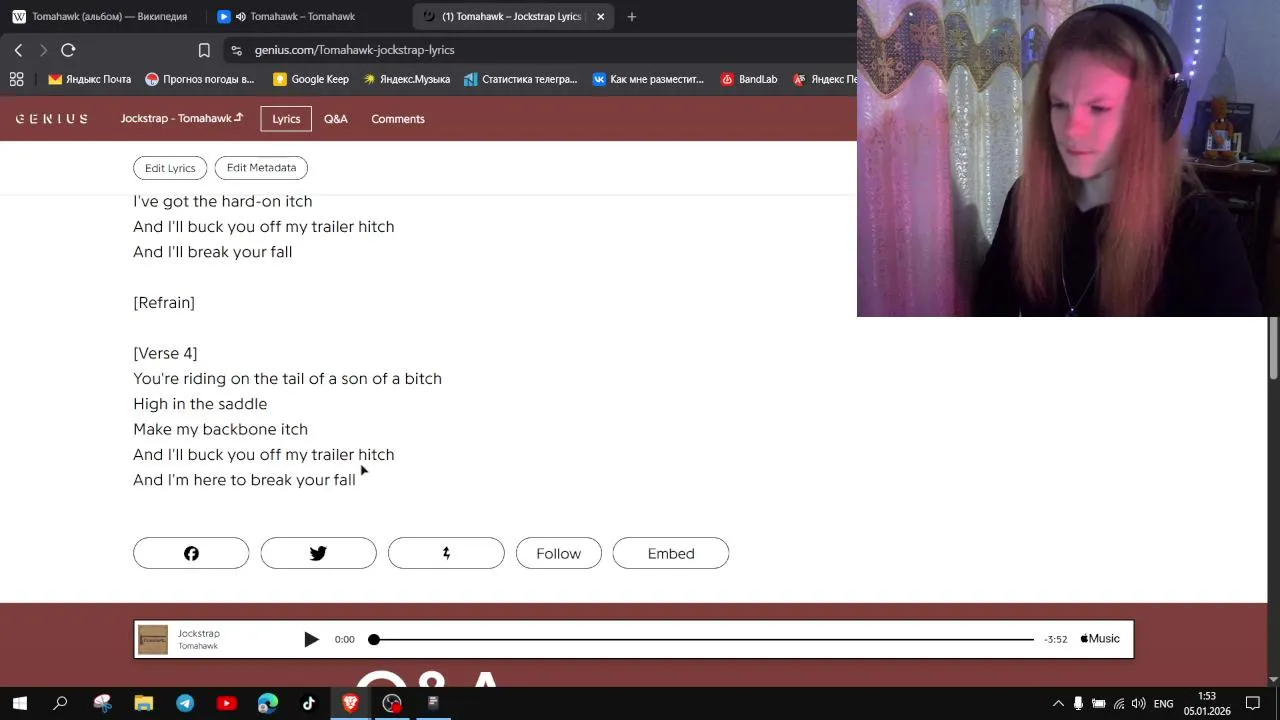Screen dimensions: 1280x720
Task: Open the Windows notification center
Action: (x=1253, y=703)
